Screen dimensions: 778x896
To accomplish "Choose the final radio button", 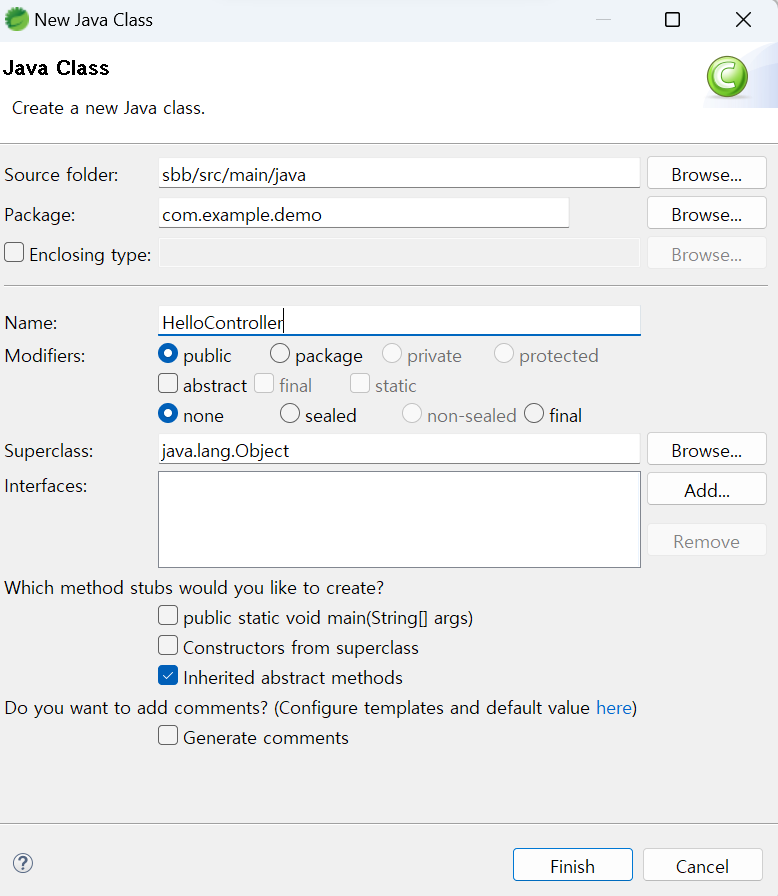I will pyautogui.click(x=534, y=414).
